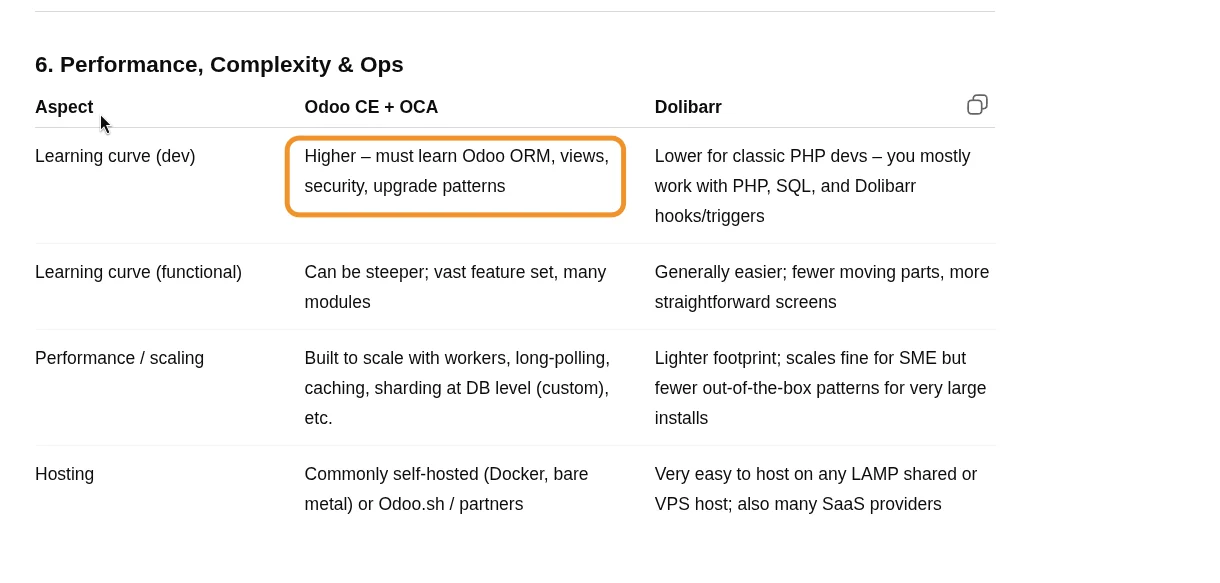Select the Hosting row label

point(64,474)
